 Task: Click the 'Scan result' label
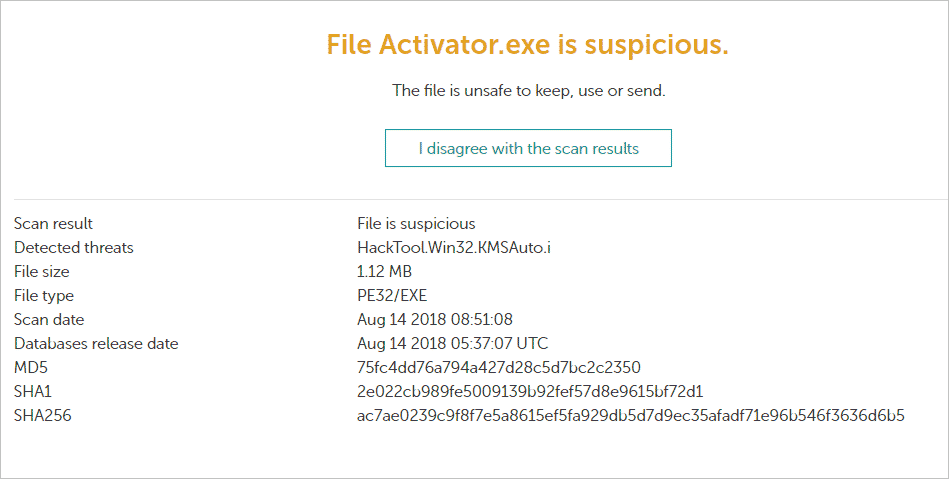coord(53,223)
